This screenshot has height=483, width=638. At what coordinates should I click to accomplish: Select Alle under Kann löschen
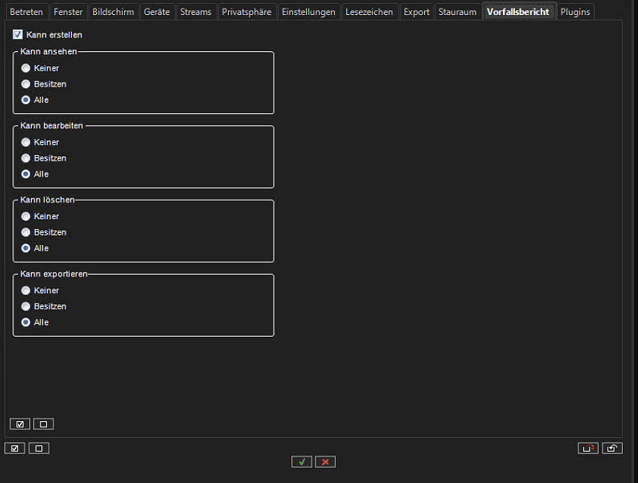click(26, 248)
